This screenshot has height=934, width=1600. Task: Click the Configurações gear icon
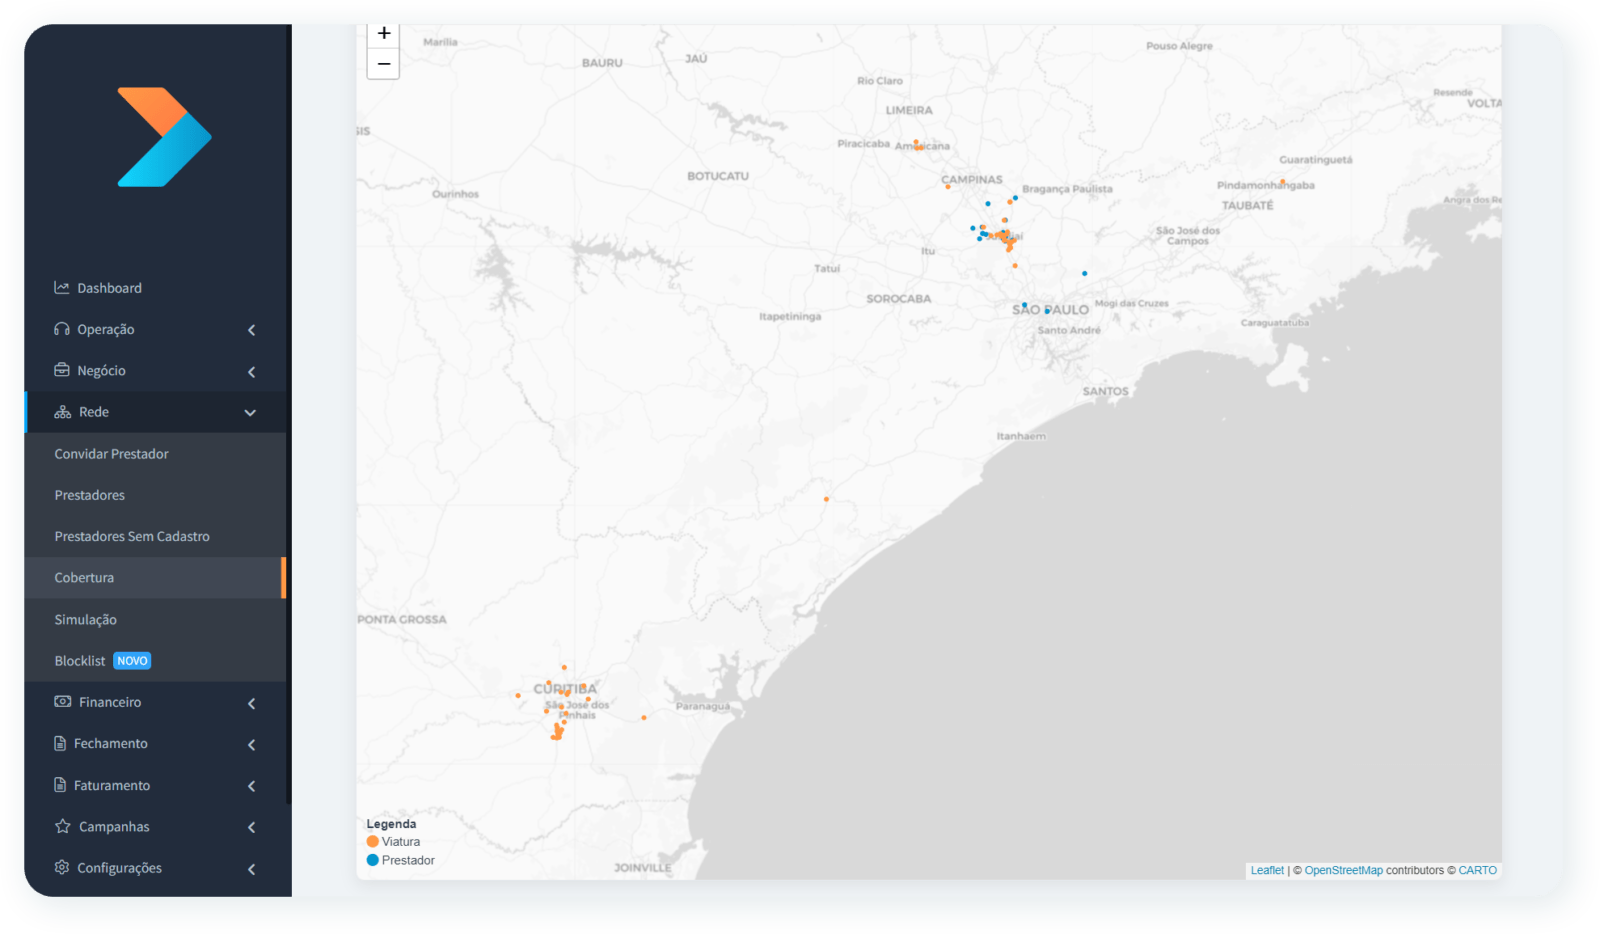click(x=62, y=867)
